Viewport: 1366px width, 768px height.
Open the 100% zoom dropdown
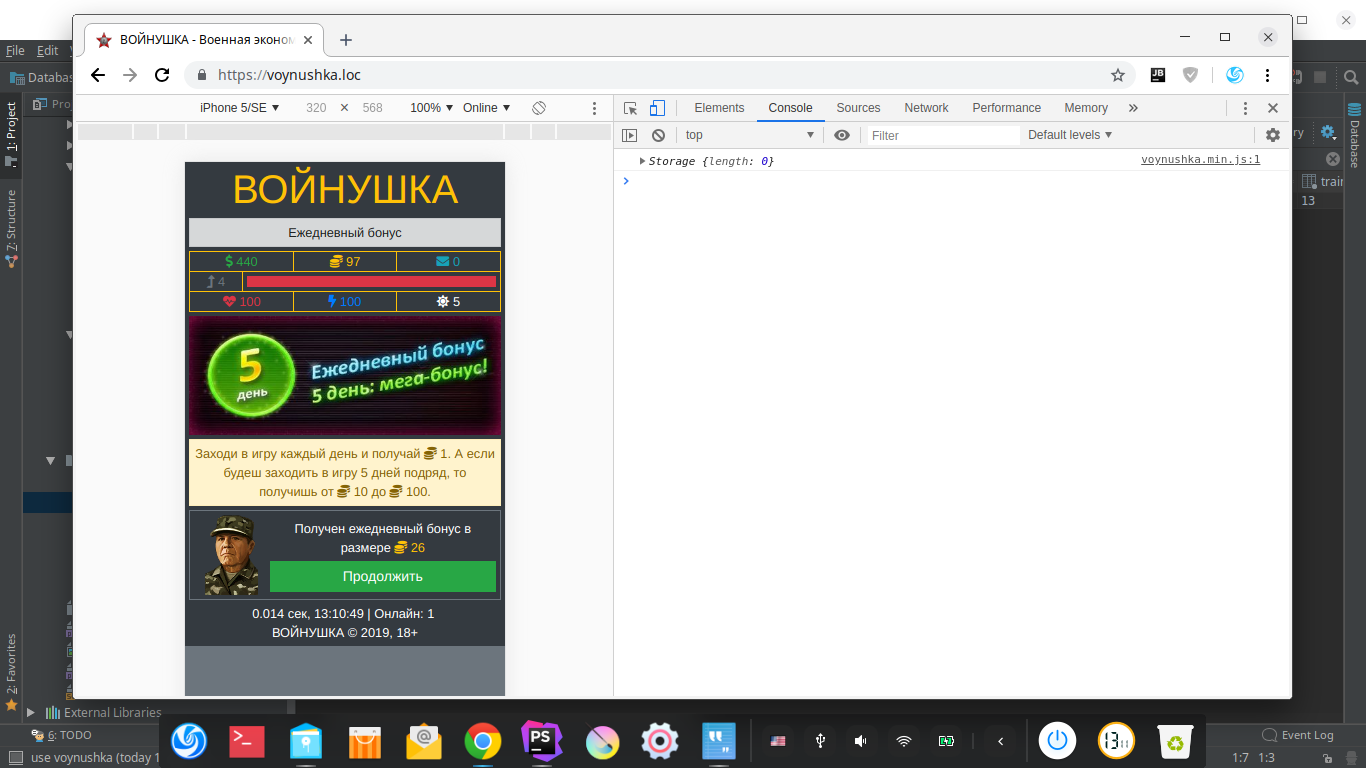click(431, 108)
